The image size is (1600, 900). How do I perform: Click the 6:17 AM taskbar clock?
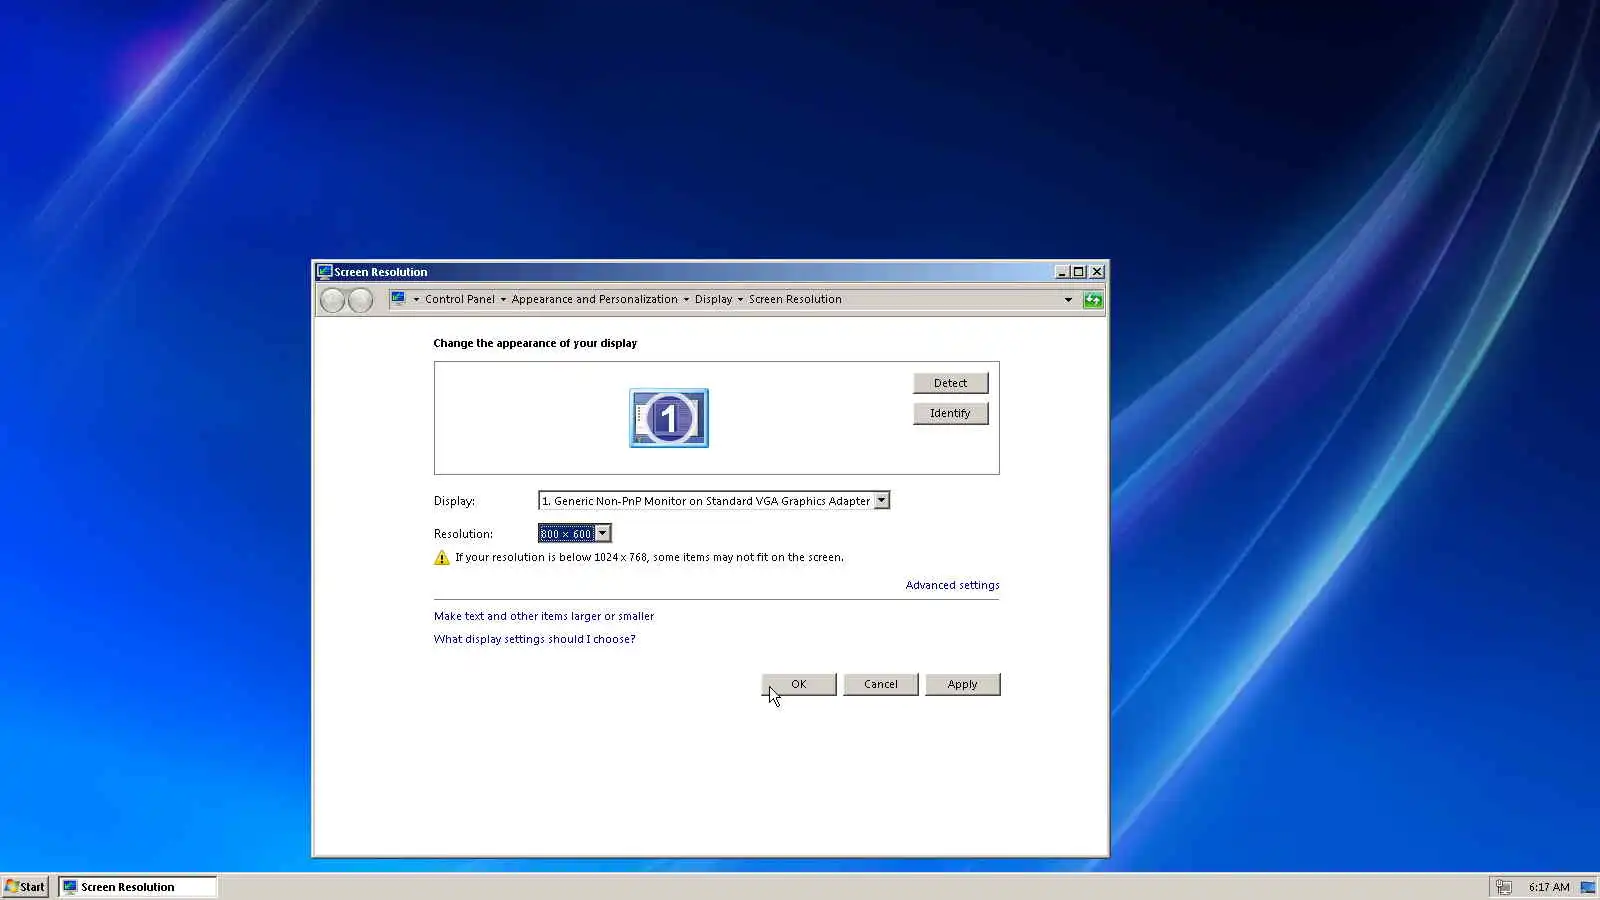click(x=1549, y=887)
